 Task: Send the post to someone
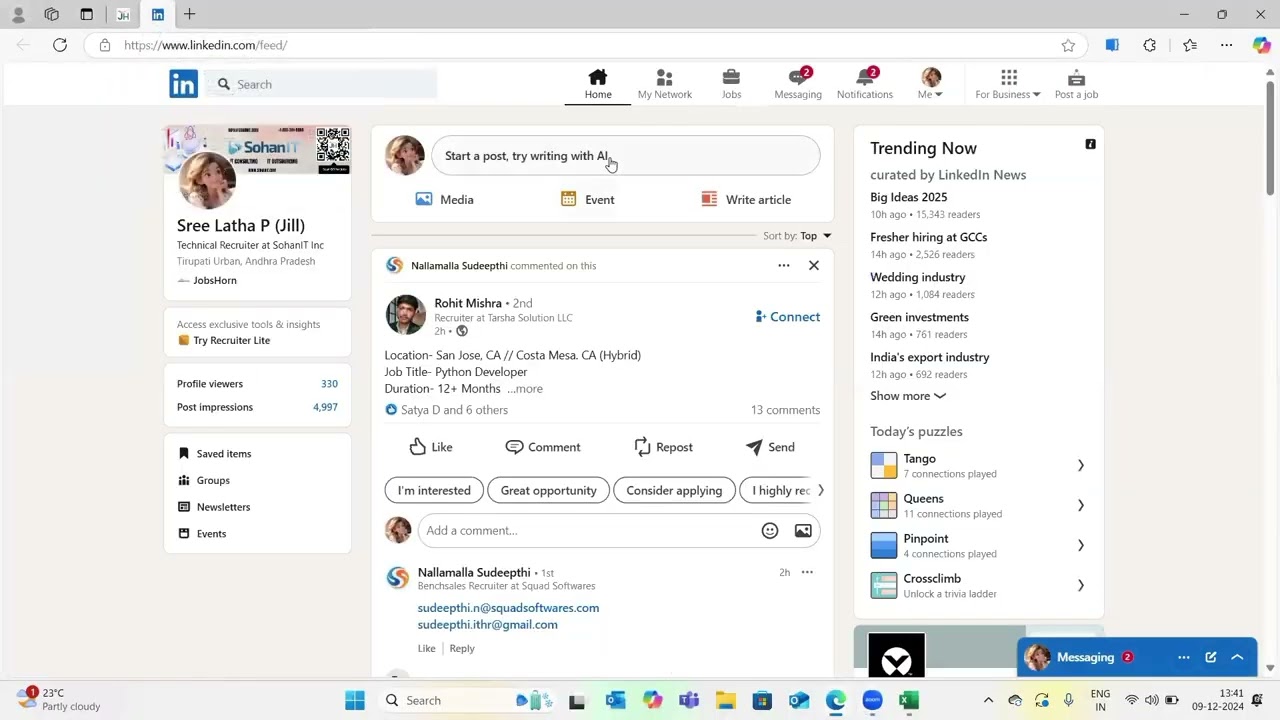click(770, 447)
